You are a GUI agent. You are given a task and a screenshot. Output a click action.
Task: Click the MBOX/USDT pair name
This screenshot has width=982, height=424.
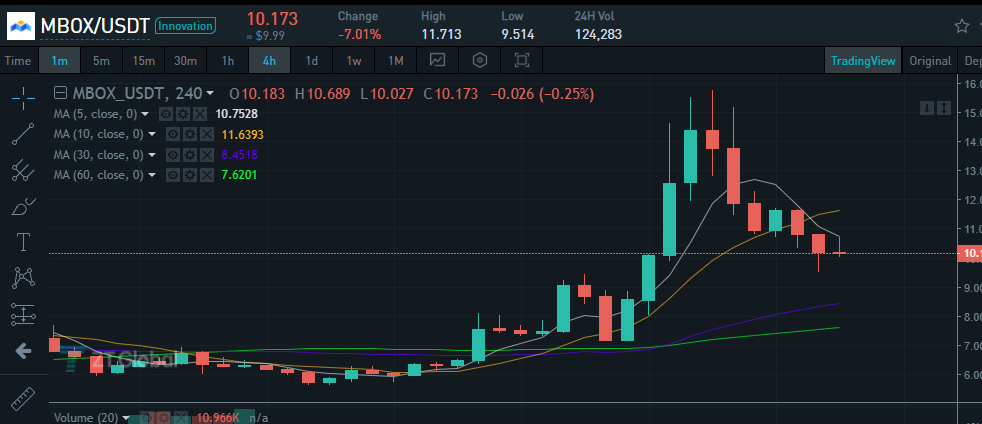click(x=95, y=26)
